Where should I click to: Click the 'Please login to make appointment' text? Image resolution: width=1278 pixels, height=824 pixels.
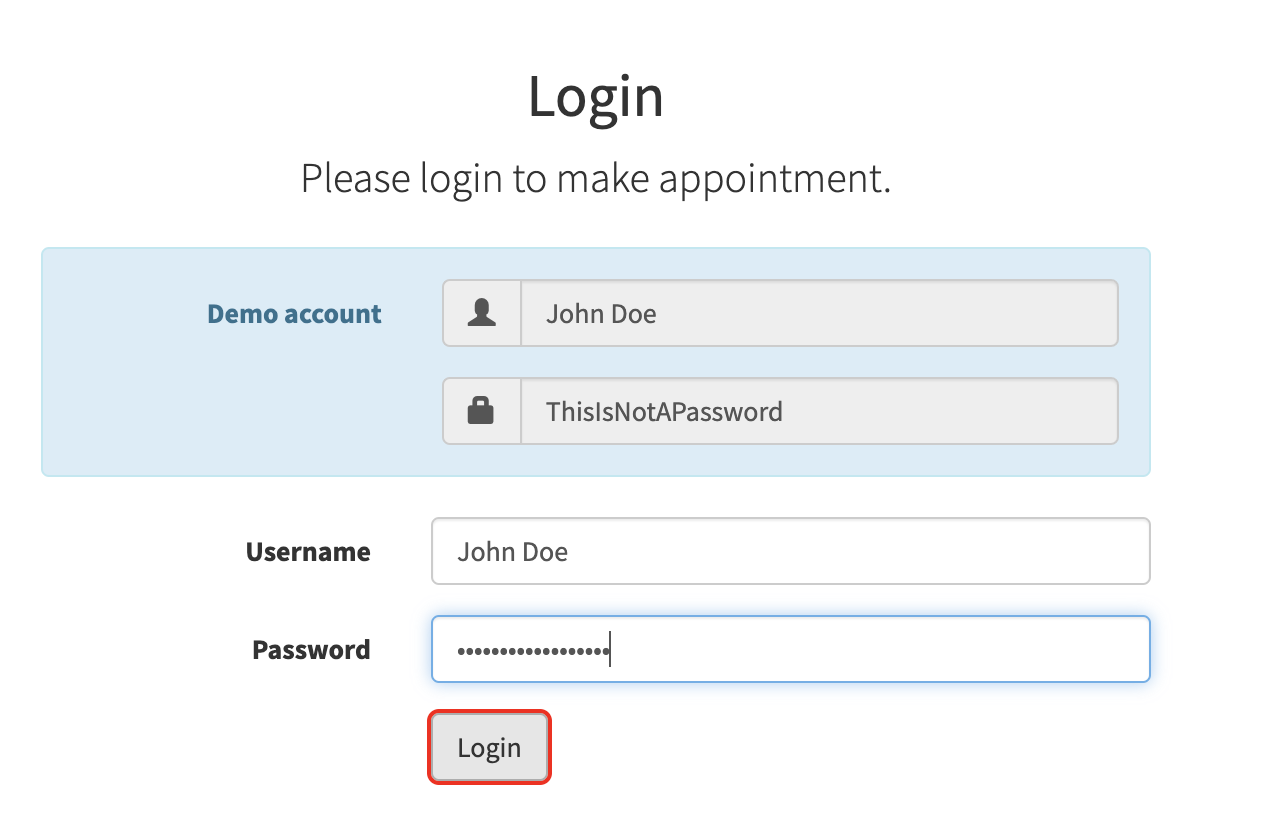pos(596,178)
